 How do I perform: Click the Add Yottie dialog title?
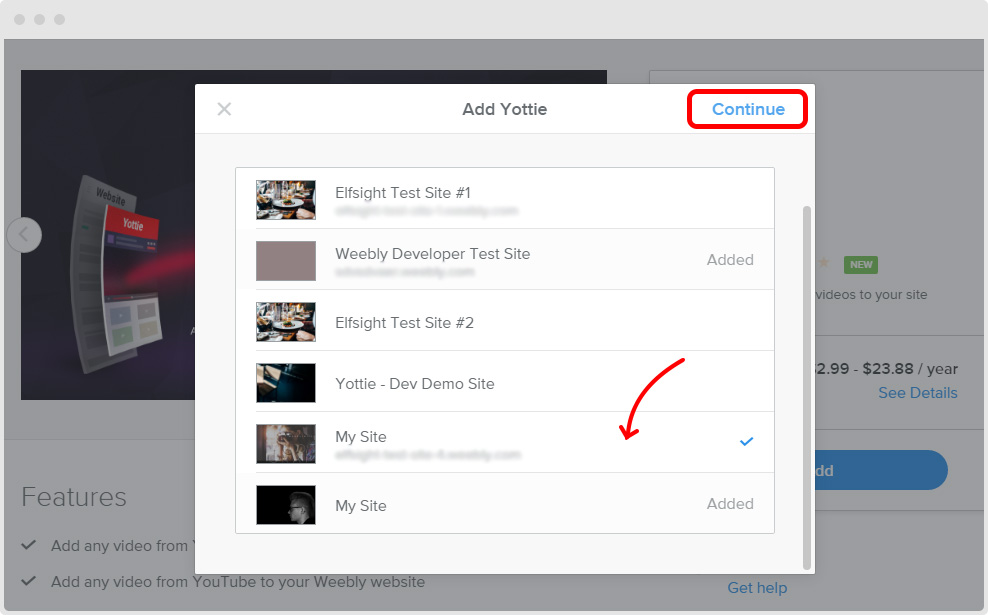tap(505, 109)
